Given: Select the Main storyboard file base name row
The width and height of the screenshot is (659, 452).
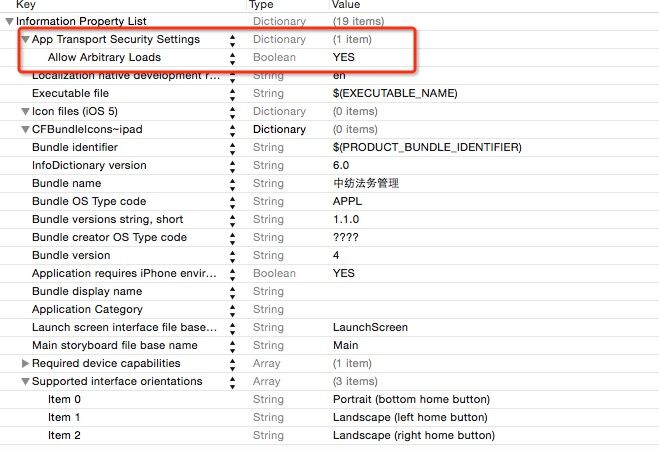Looking at the screenshot, I should [115, 345].
